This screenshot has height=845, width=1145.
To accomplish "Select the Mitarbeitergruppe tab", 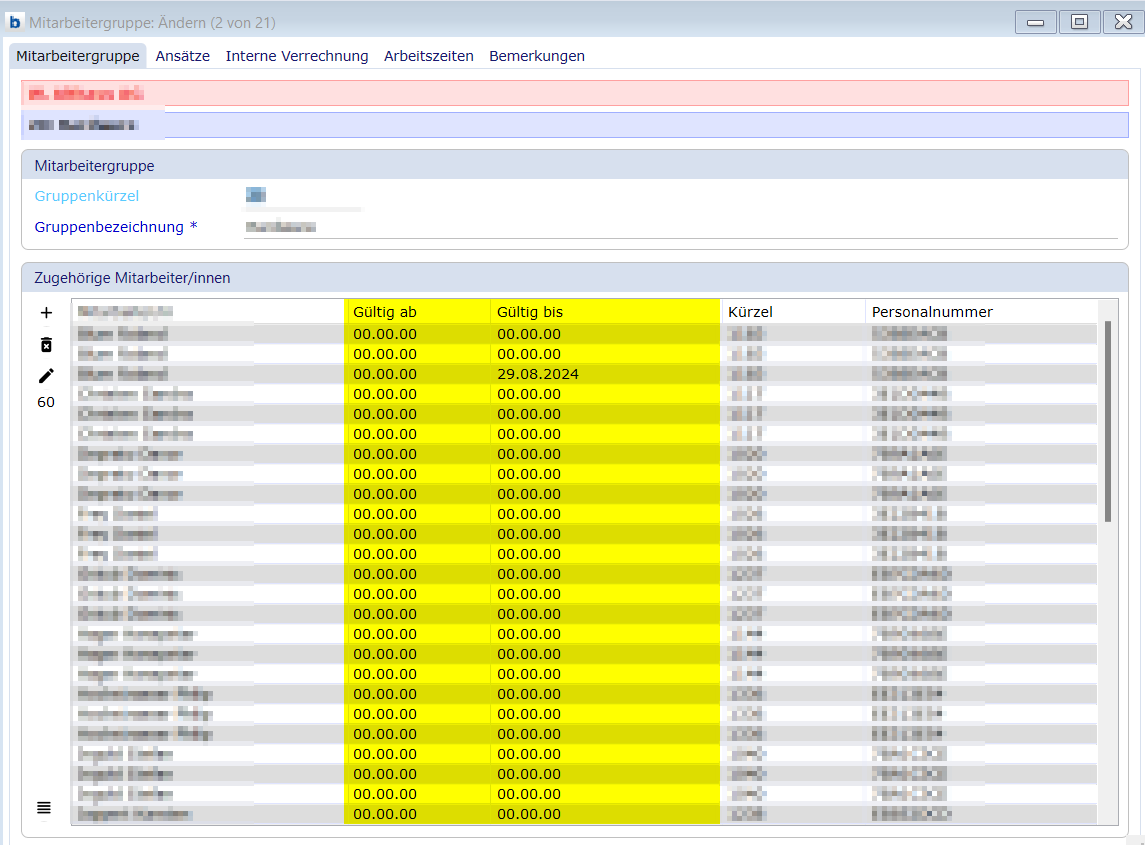I will (78, 56).
